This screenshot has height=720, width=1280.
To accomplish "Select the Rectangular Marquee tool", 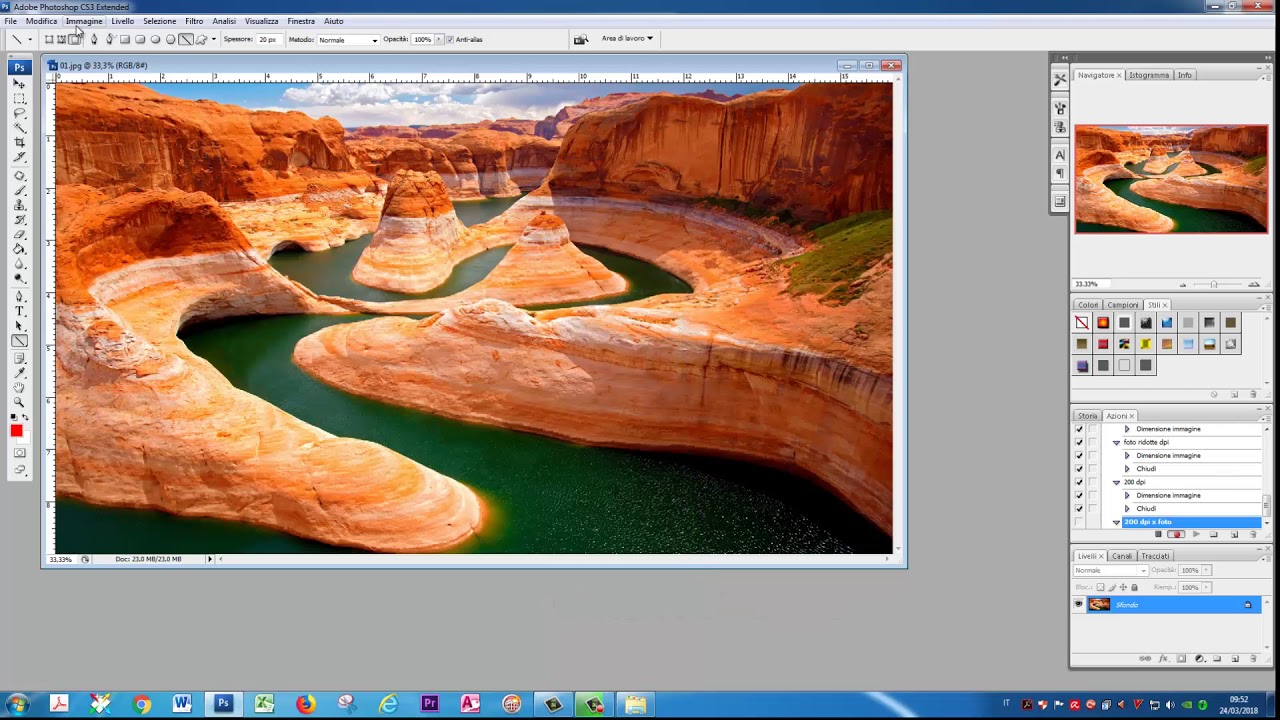I will (19, 99).
